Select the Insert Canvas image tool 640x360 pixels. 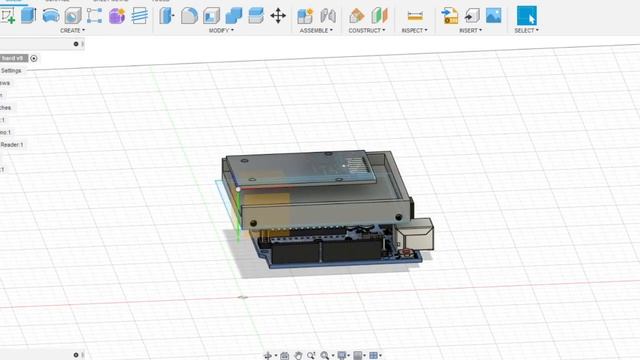tap(493, 16)
